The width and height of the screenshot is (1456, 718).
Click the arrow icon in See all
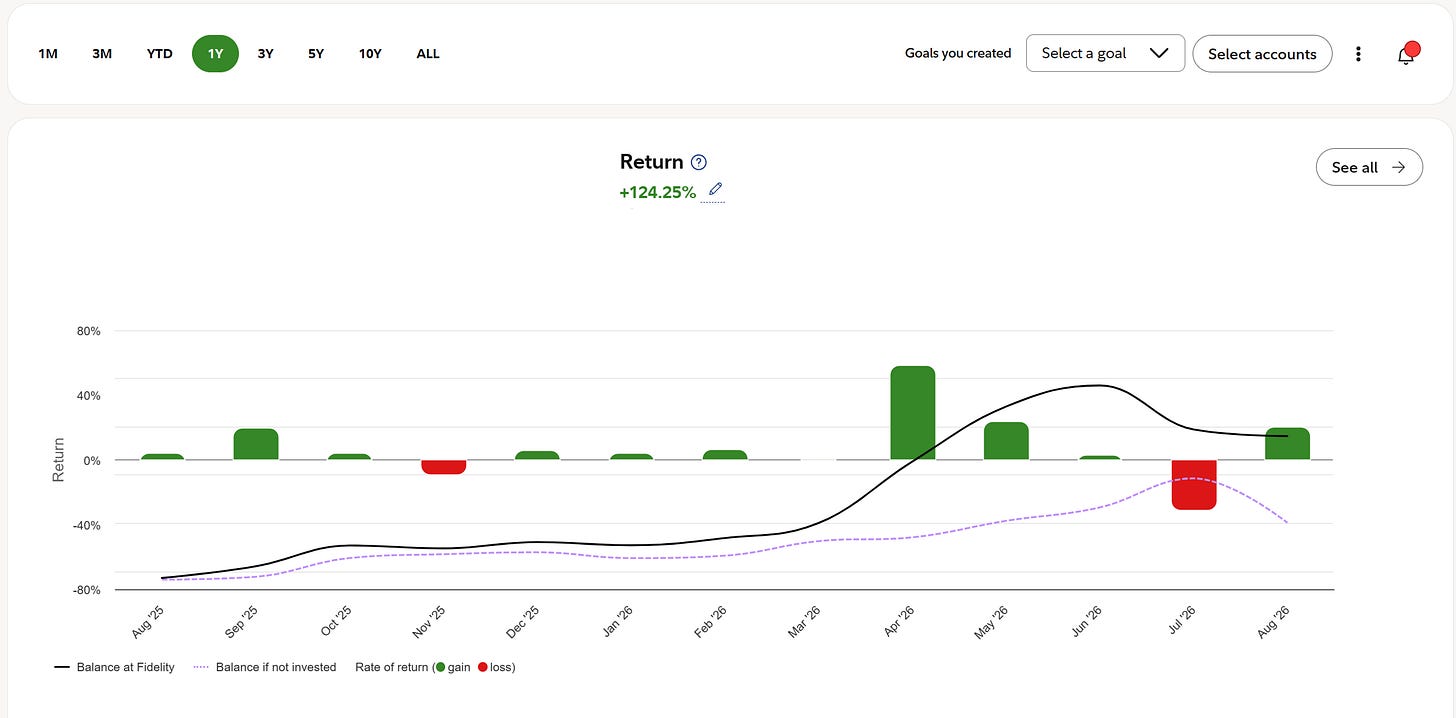(1399, 167)
